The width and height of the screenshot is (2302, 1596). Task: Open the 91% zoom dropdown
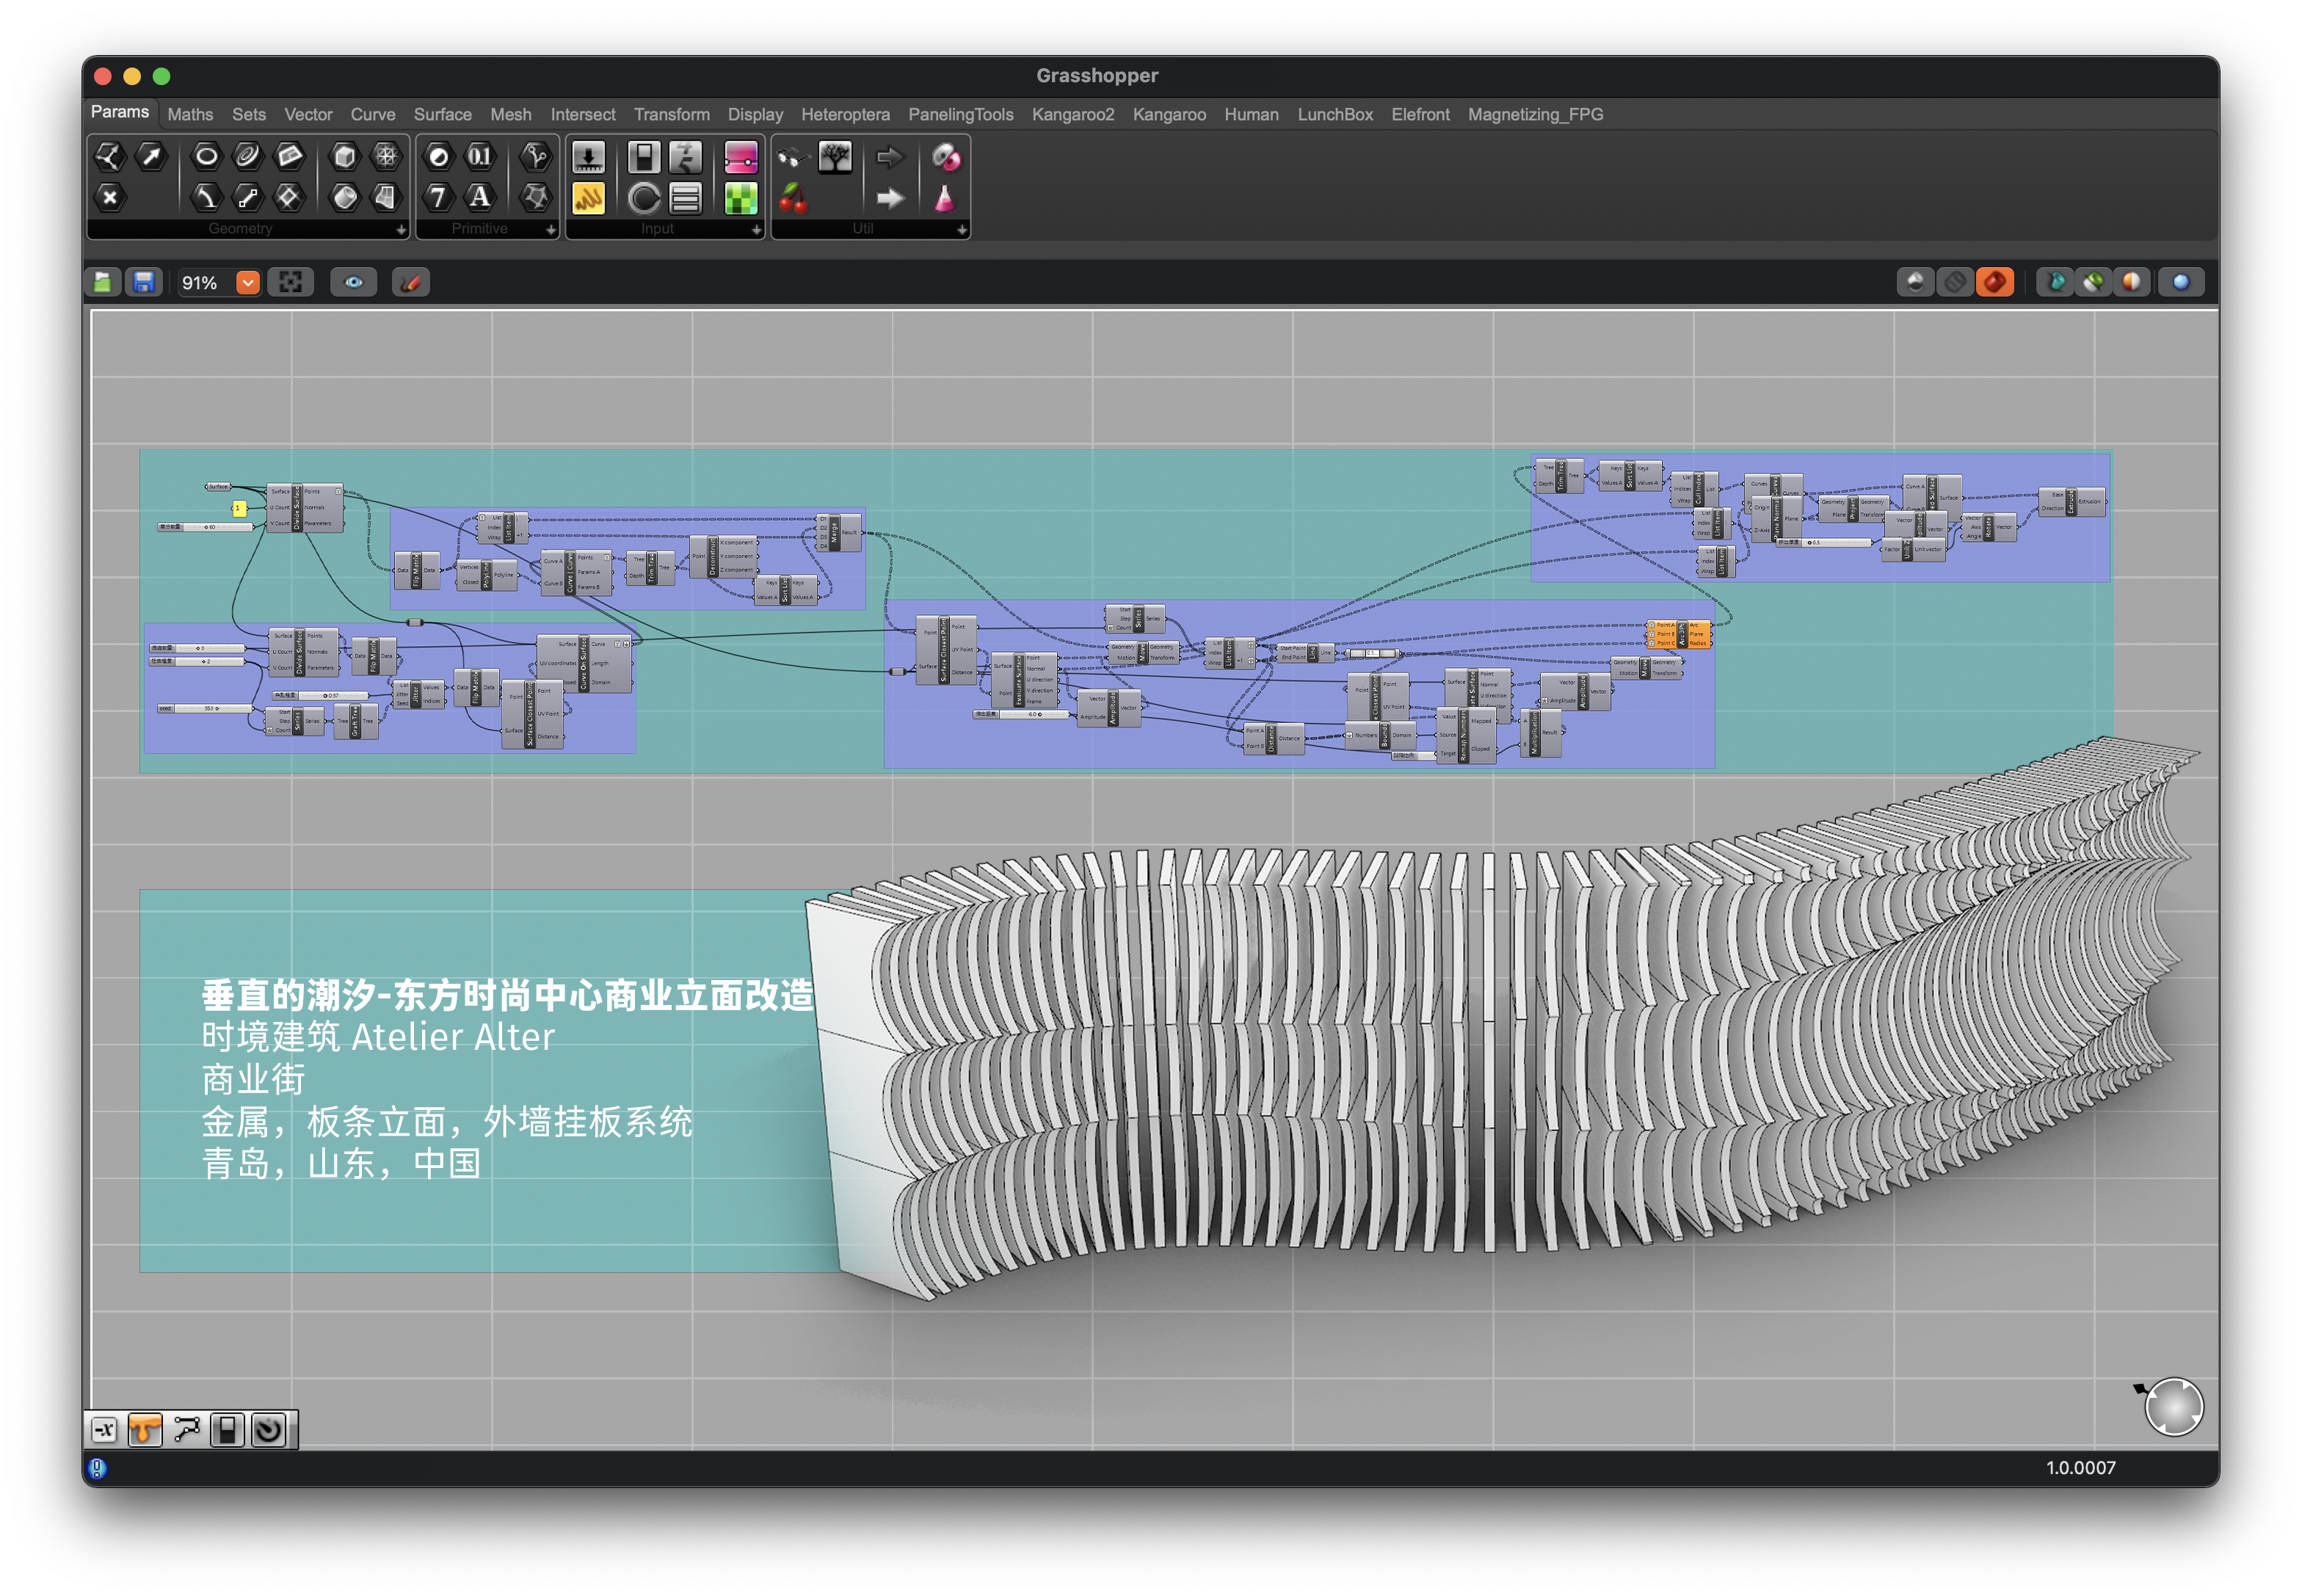pos(247,283)
